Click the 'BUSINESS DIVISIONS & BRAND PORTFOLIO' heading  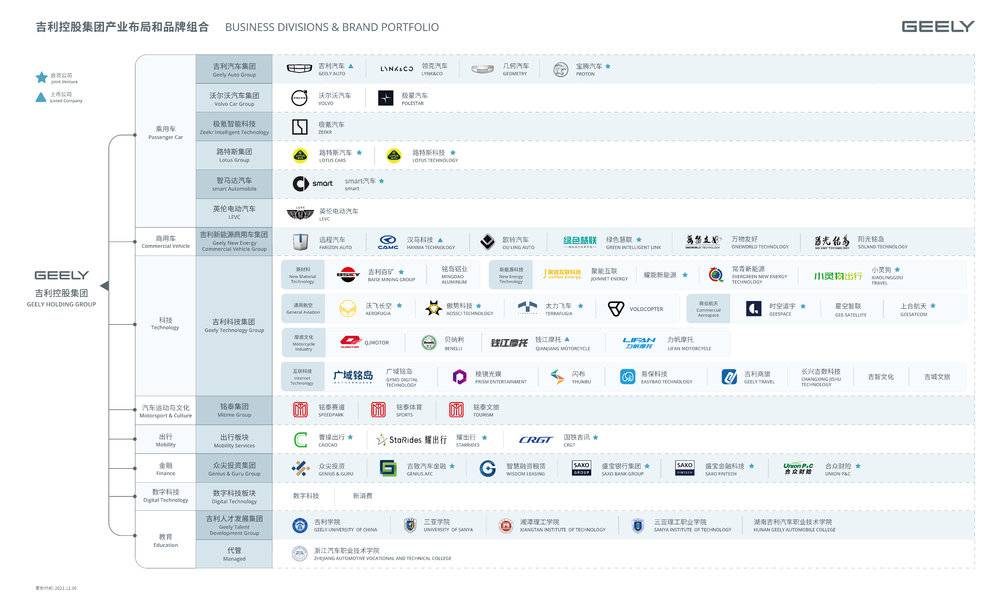[332, 27]
